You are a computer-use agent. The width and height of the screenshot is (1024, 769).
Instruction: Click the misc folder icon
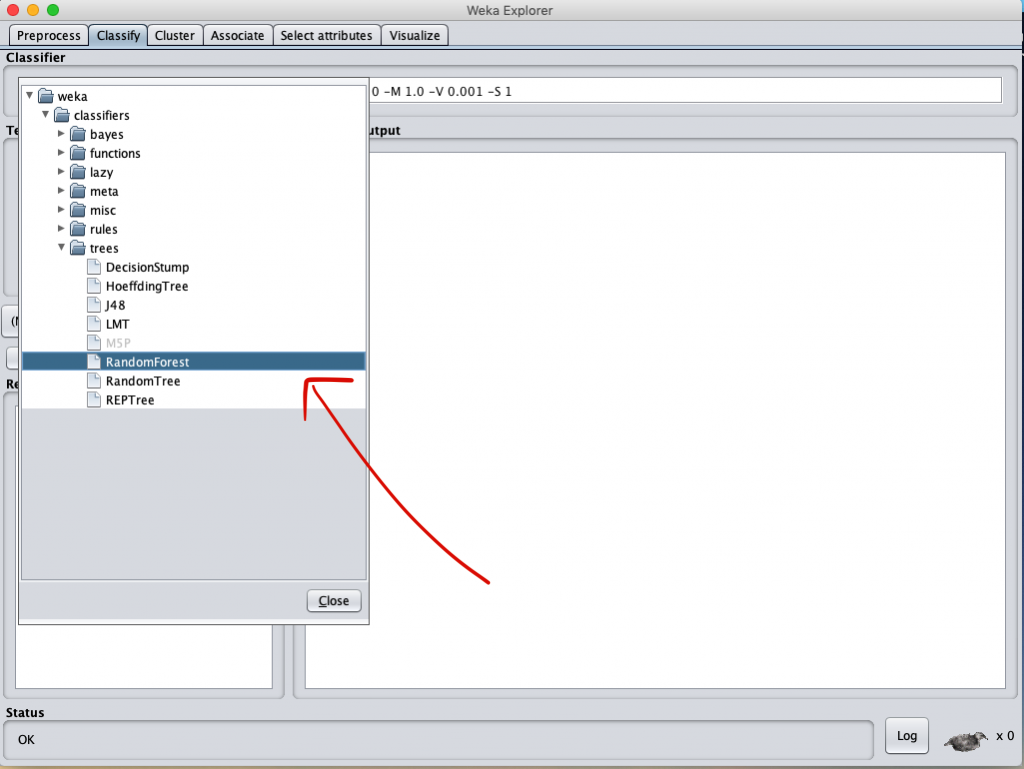click(x=78, y=210)
